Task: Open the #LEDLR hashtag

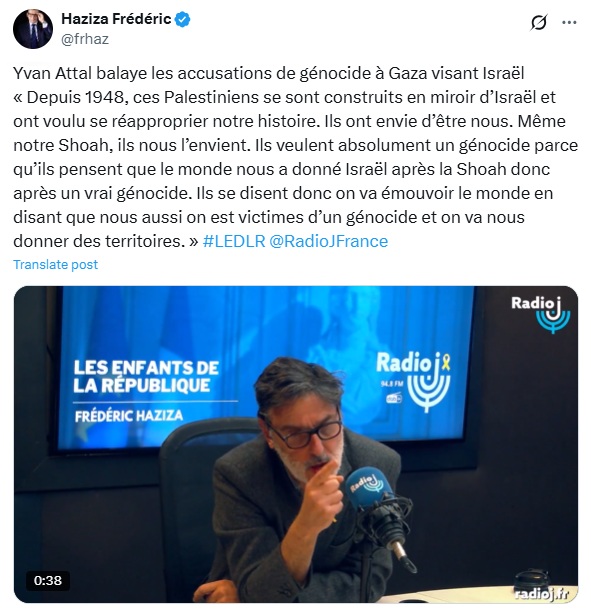Action: 234,241
